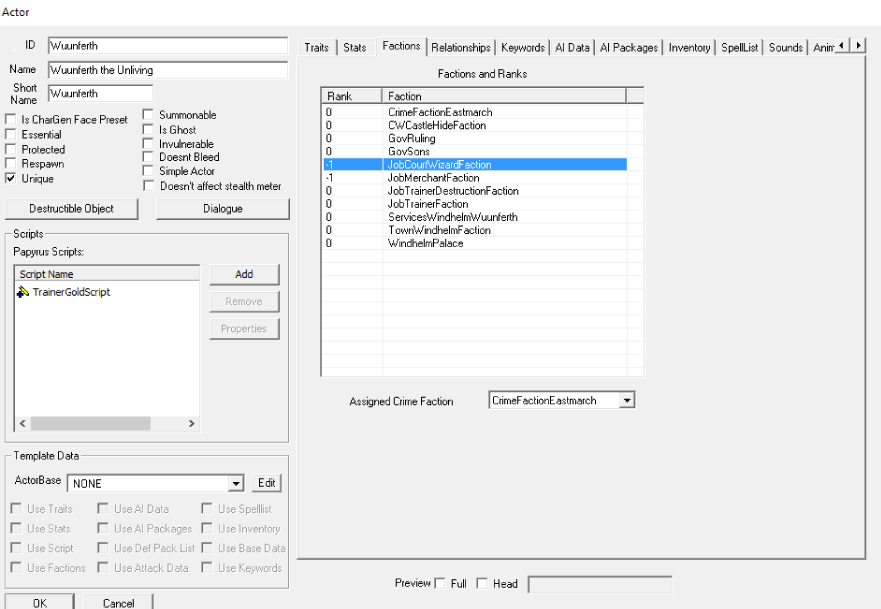Sort factions by the Rank column header

pos(352,96)
